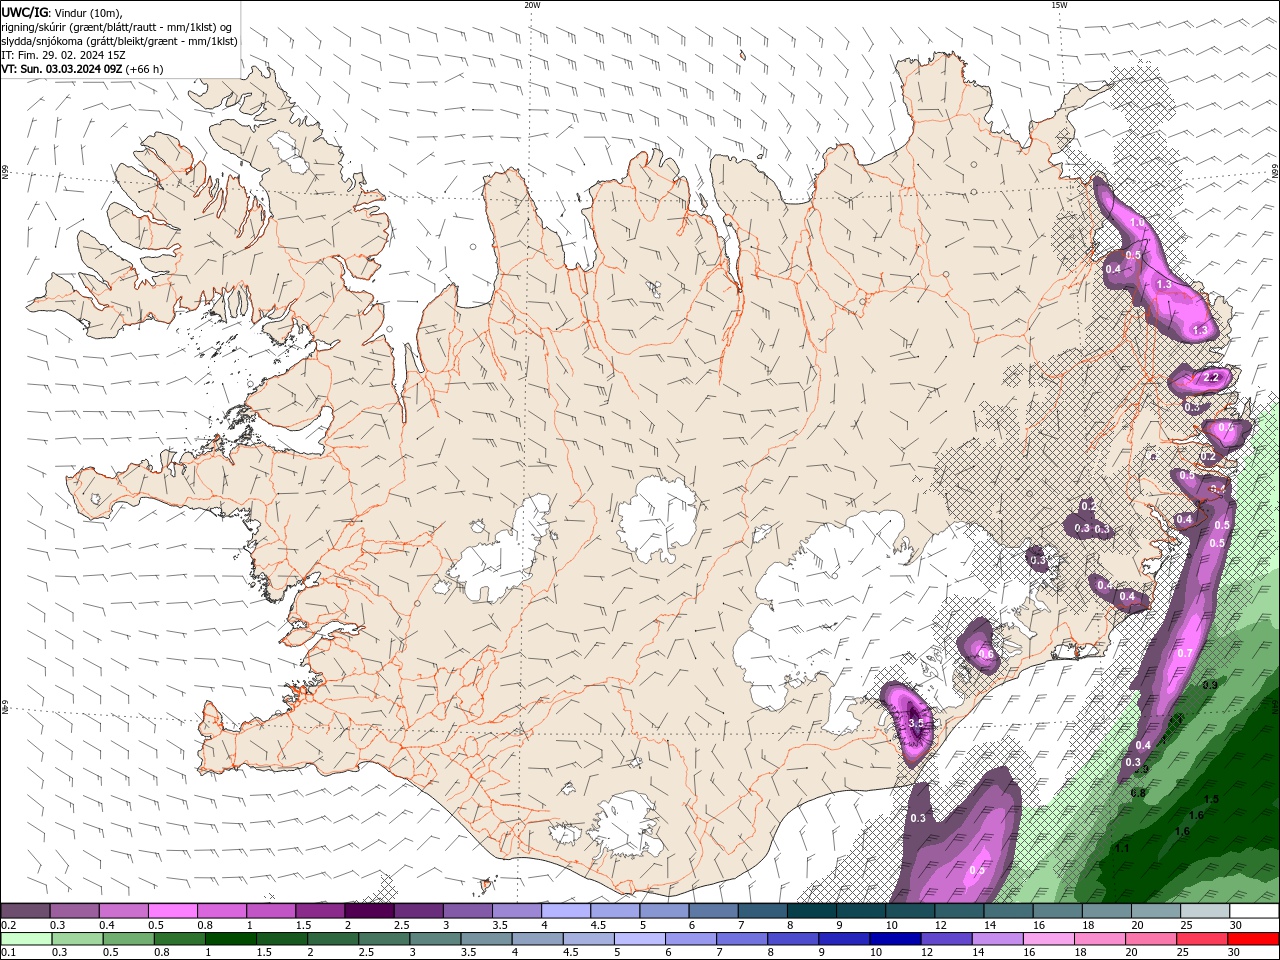Select the '0.2' label under the snow legend
The image size is (1280, 960).
tap(9, 925)
